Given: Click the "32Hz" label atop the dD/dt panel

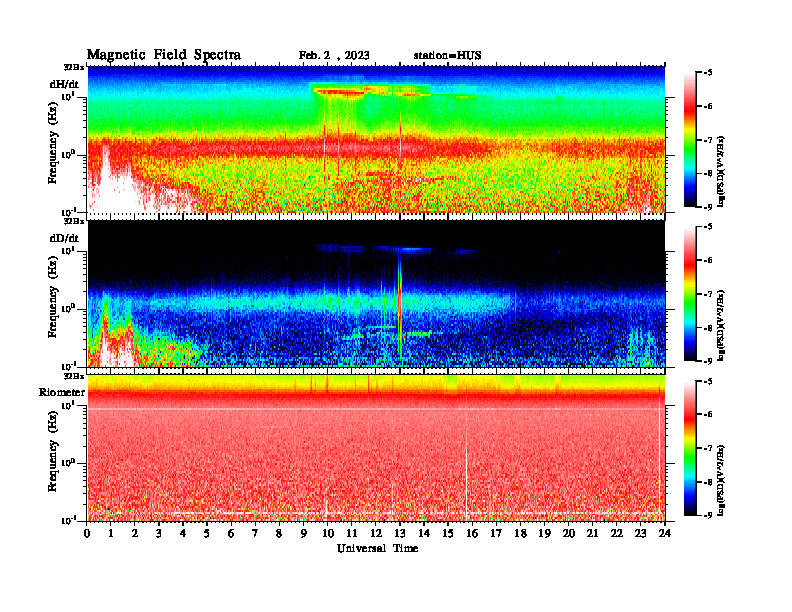Looking at the screenshot, I should pyautogui.click(x=74, y=221).
